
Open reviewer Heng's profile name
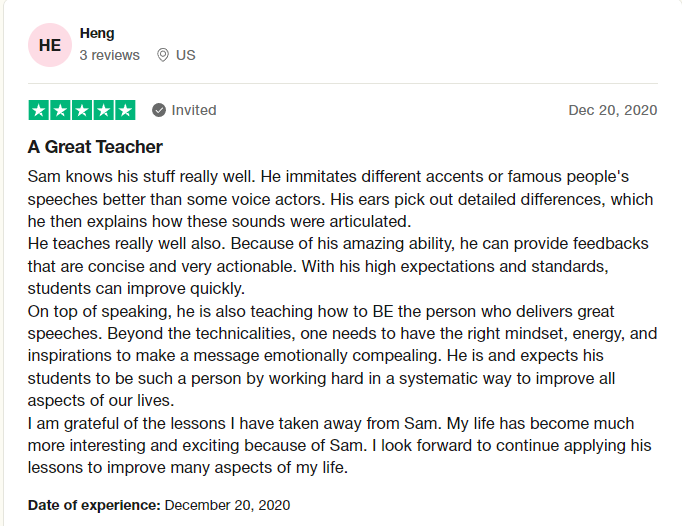(97, 33)
